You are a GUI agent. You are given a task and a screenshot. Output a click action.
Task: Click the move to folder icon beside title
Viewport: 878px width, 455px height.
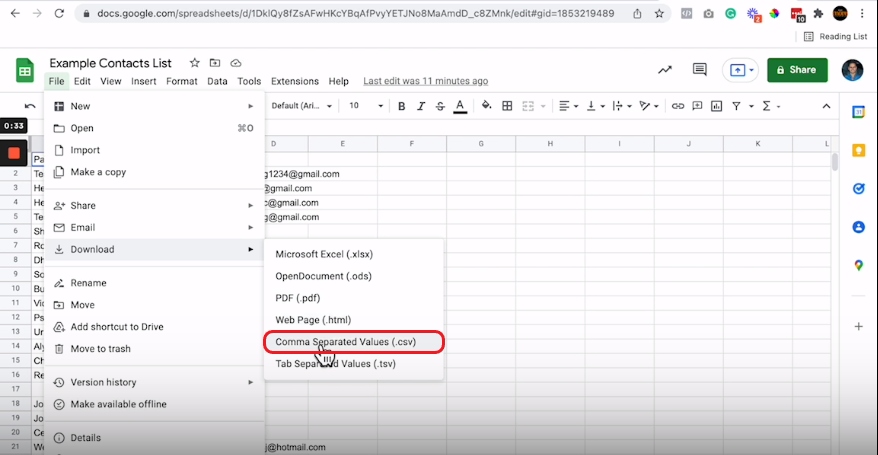click(x=215, y=63)
